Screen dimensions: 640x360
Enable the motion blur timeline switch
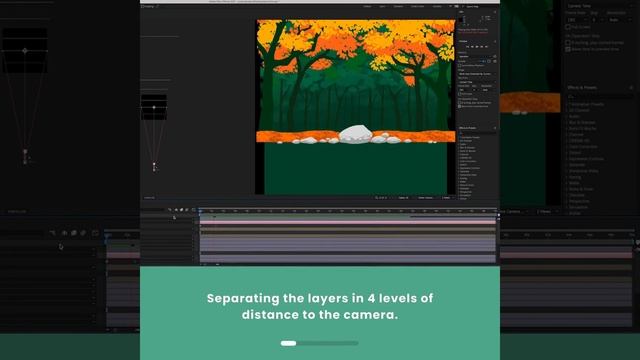[187, 209]
